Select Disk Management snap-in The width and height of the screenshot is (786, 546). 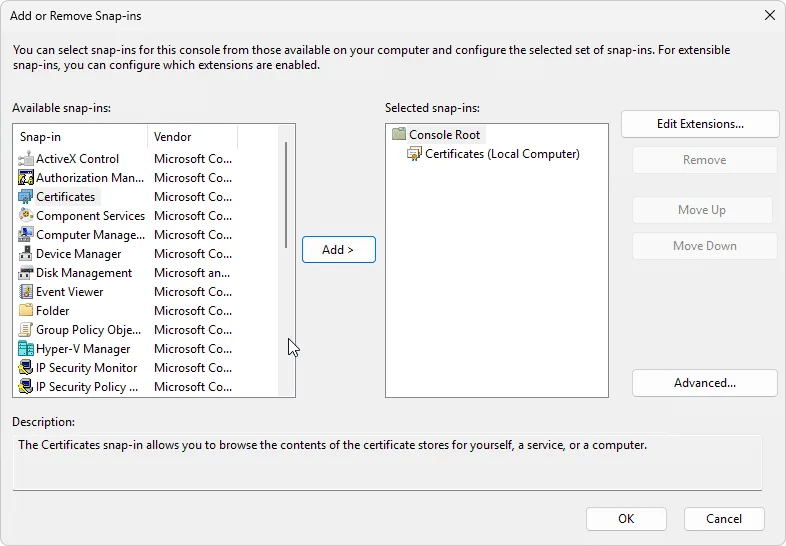tap(84, 273)
